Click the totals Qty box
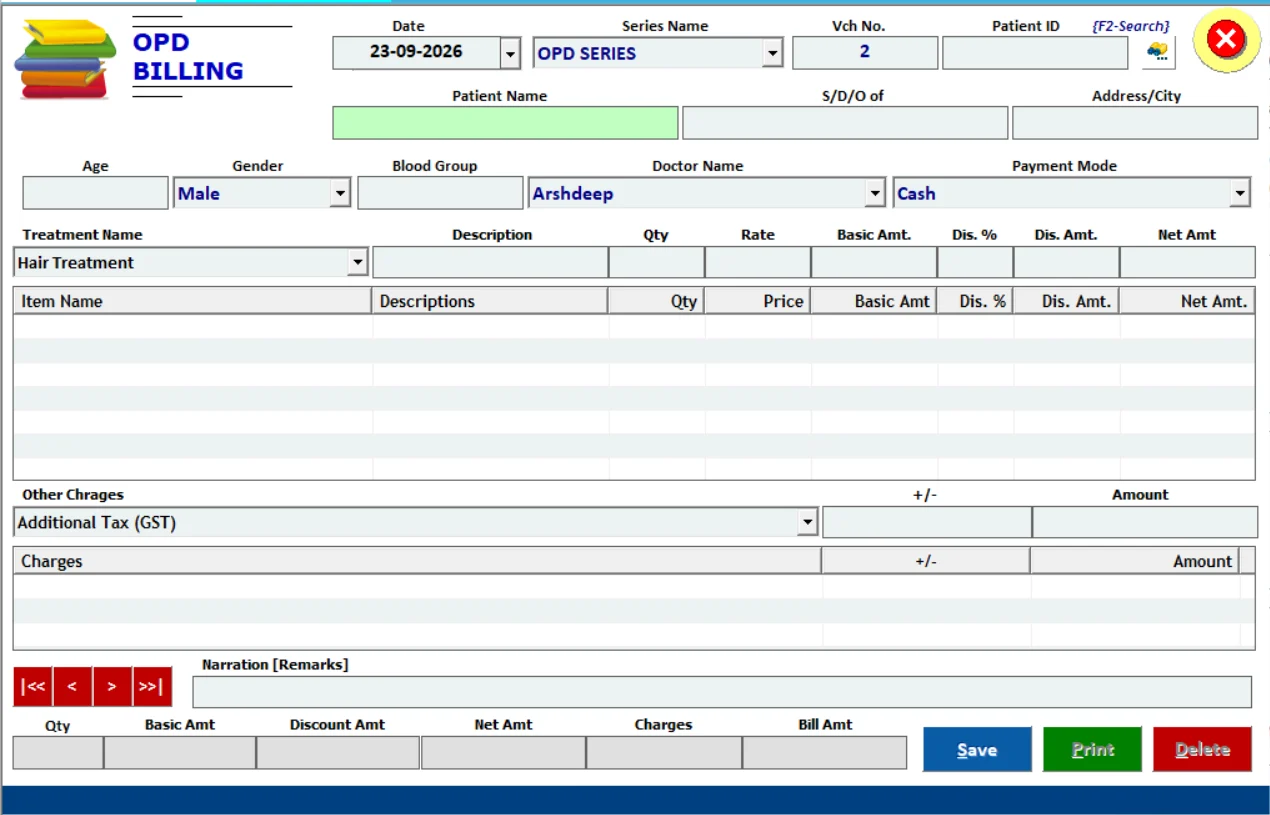This screenshot has height=815, width=1270. 58,753
